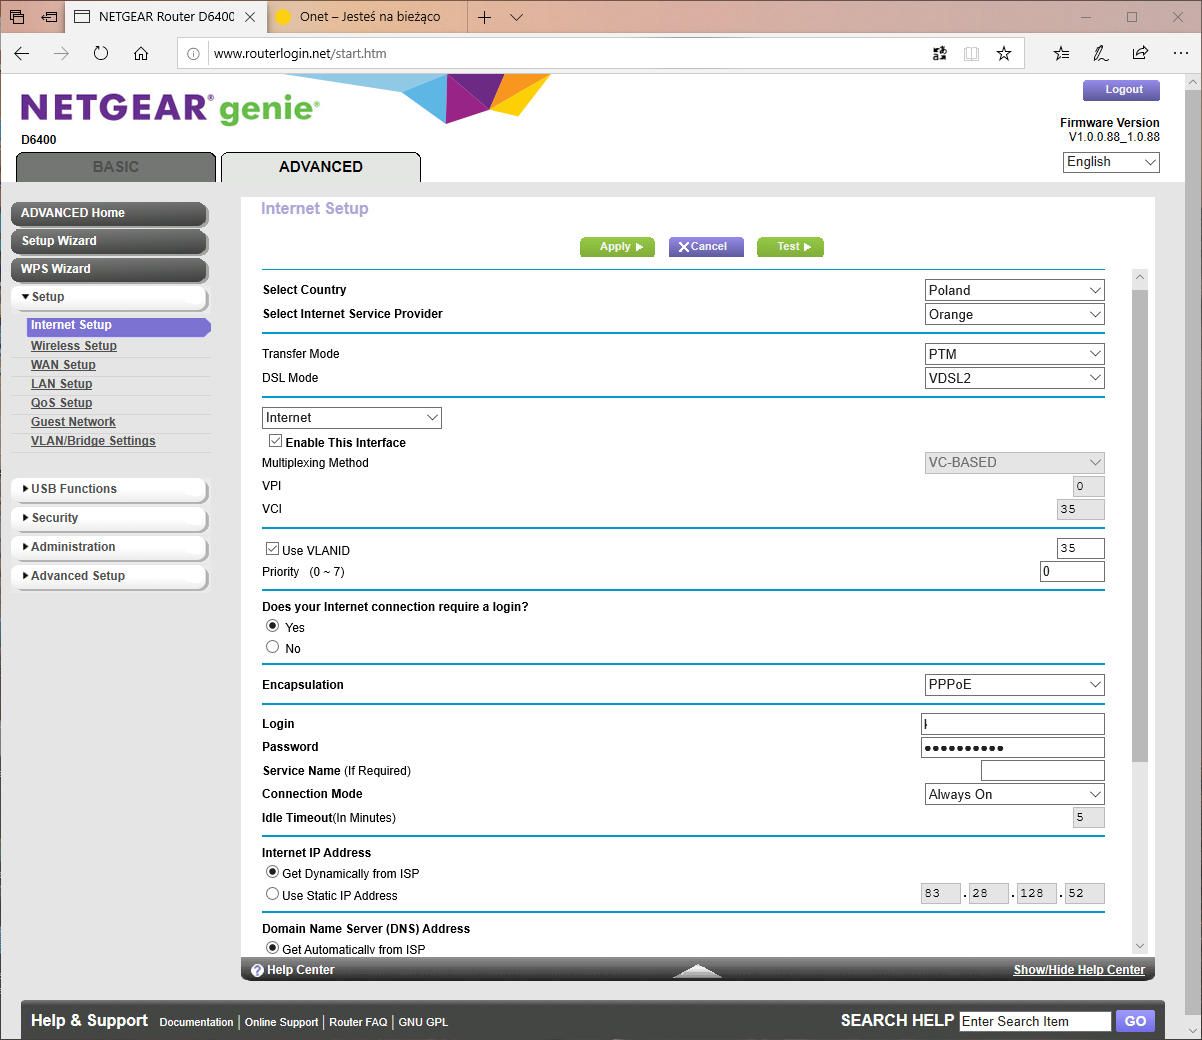Open the Help Center question mark icon

pyautogui.click(x=258, y=969)
